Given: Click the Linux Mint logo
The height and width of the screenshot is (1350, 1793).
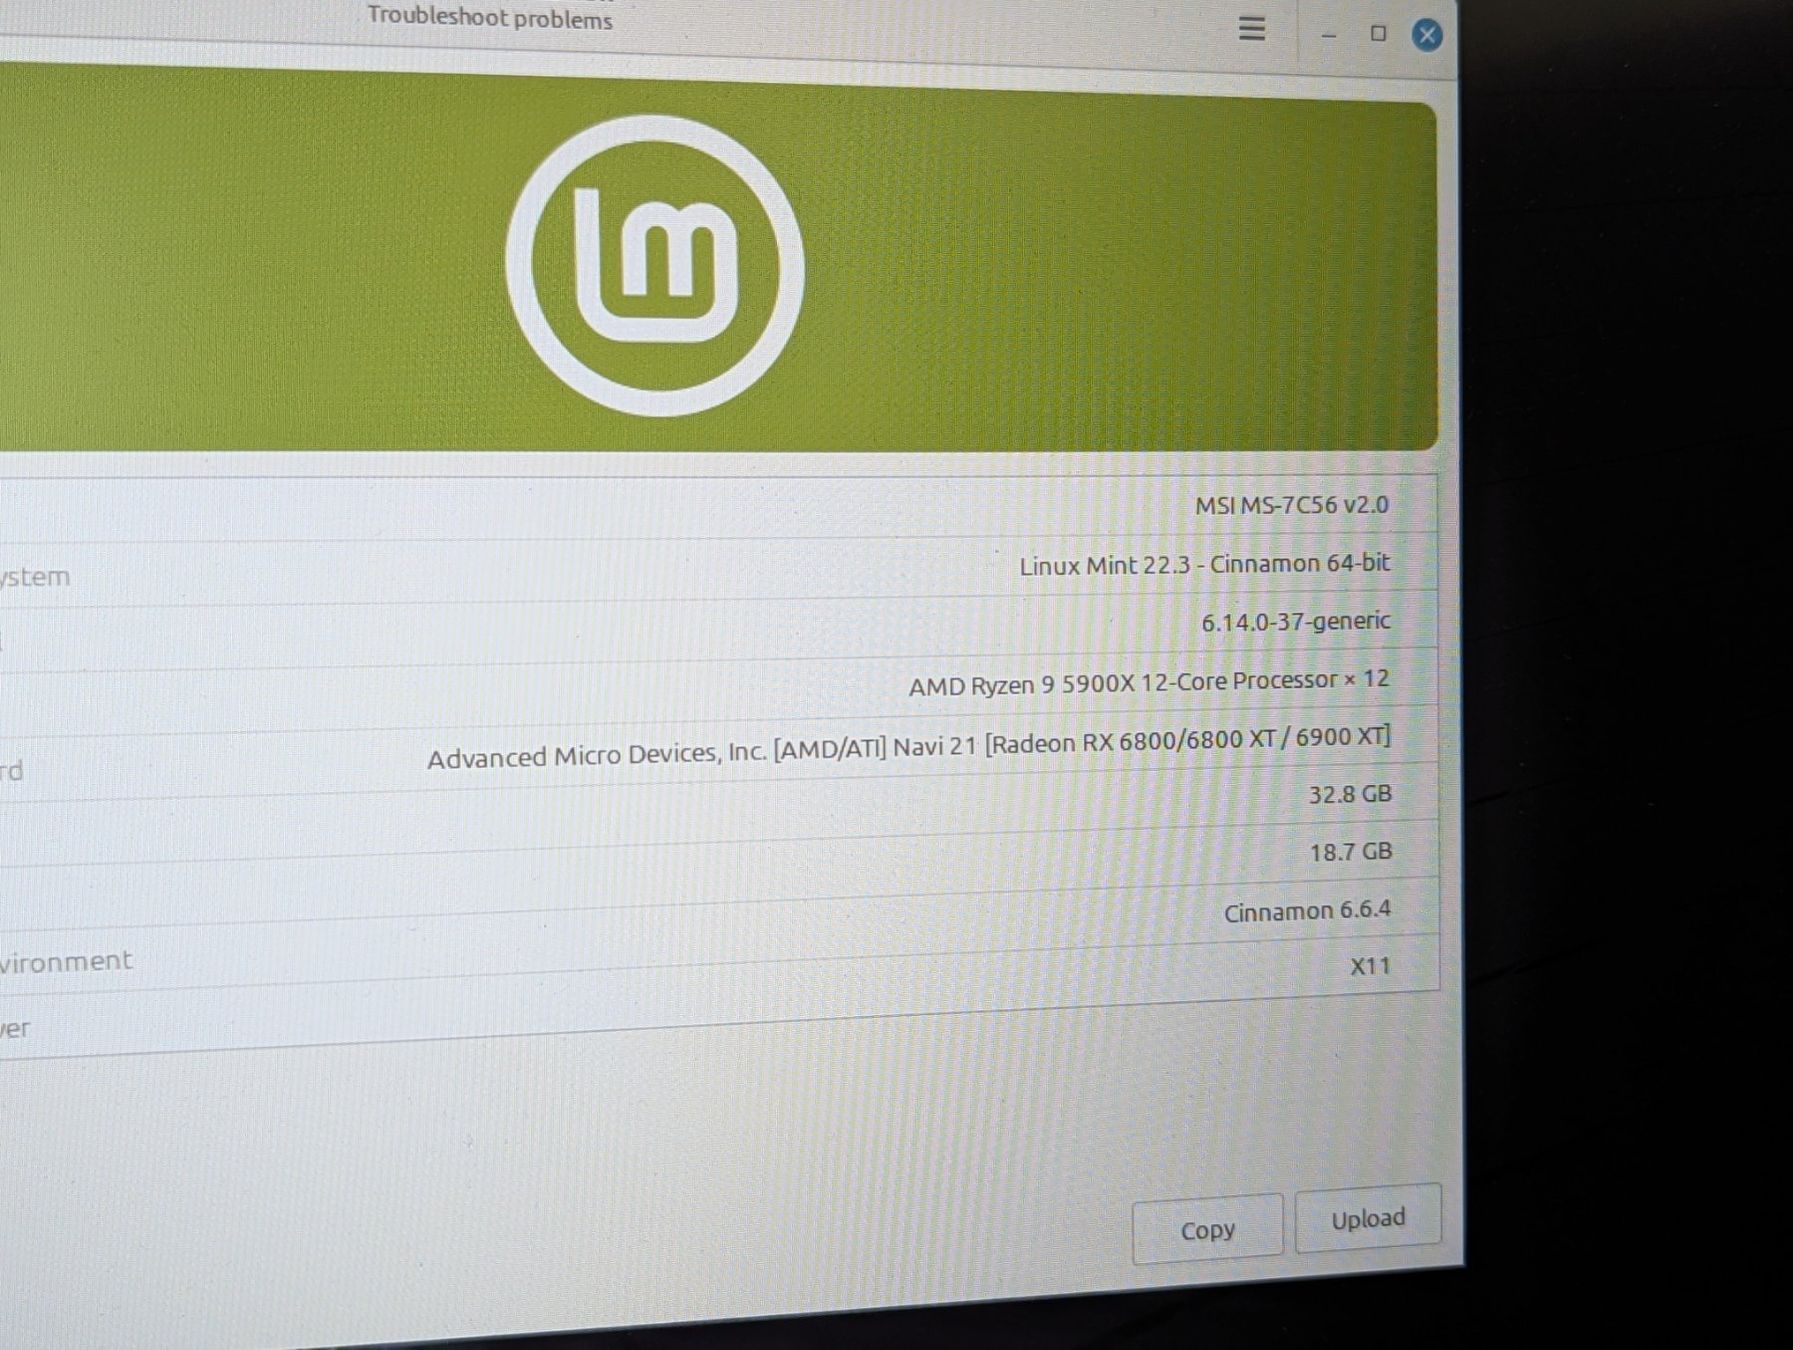Looking at the screenshot, I should pos(655,265).
